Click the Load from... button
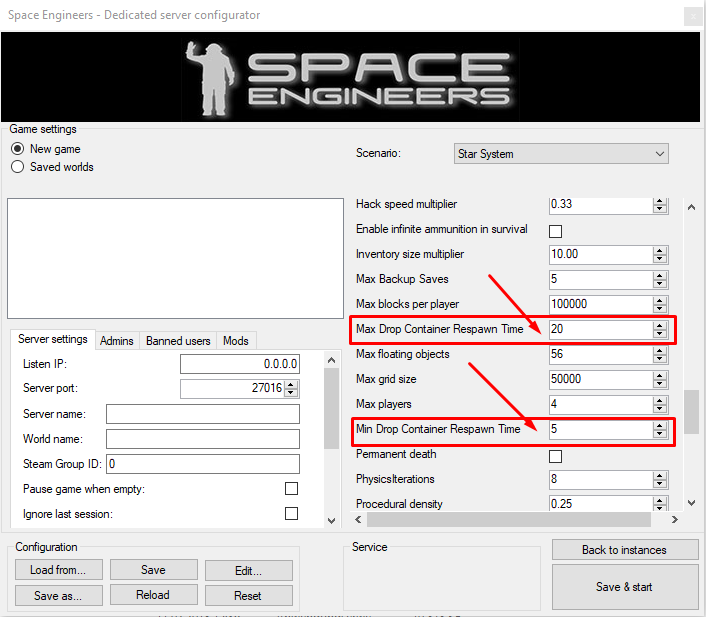Image resolution: width=706 pixels, height=617 pixels. [59, 570]
